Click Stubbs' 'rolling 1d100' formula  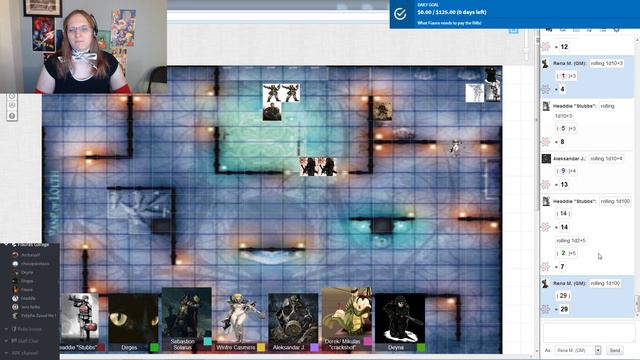click(615, 201)
